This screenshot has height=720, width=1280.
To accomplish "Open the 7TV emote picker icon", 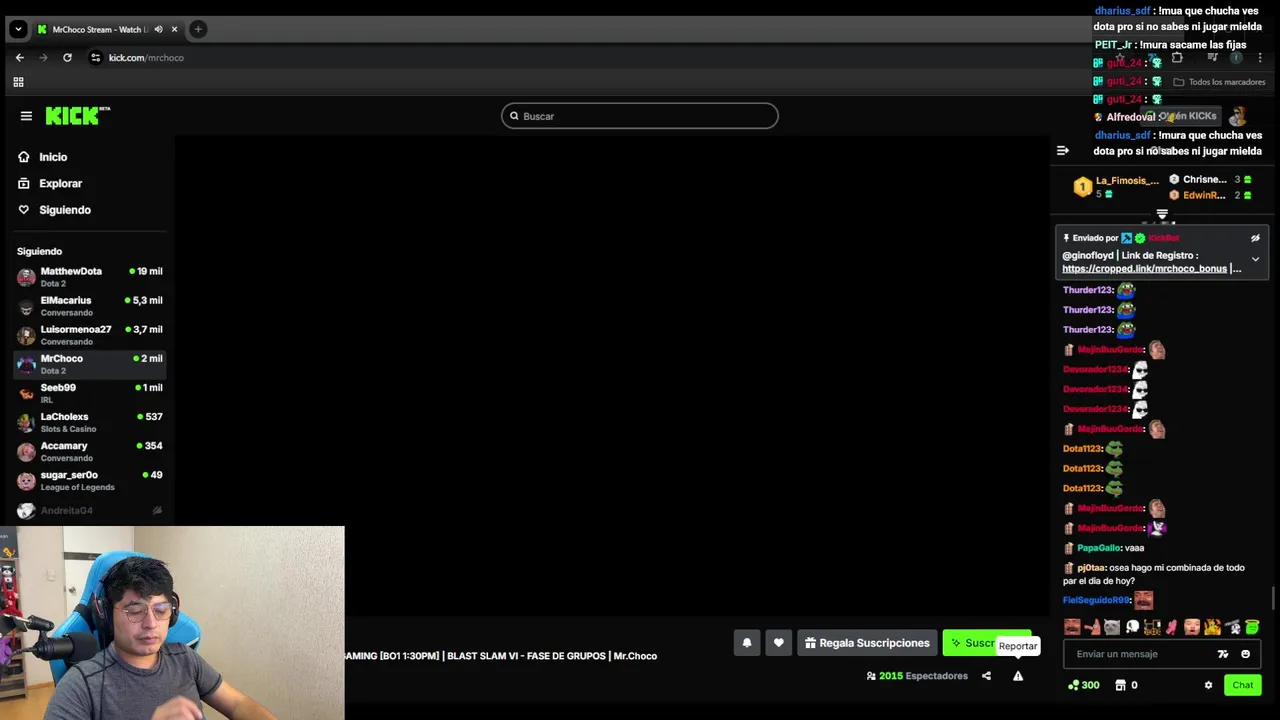I will pyautogui.click(x=1222, y=654).
